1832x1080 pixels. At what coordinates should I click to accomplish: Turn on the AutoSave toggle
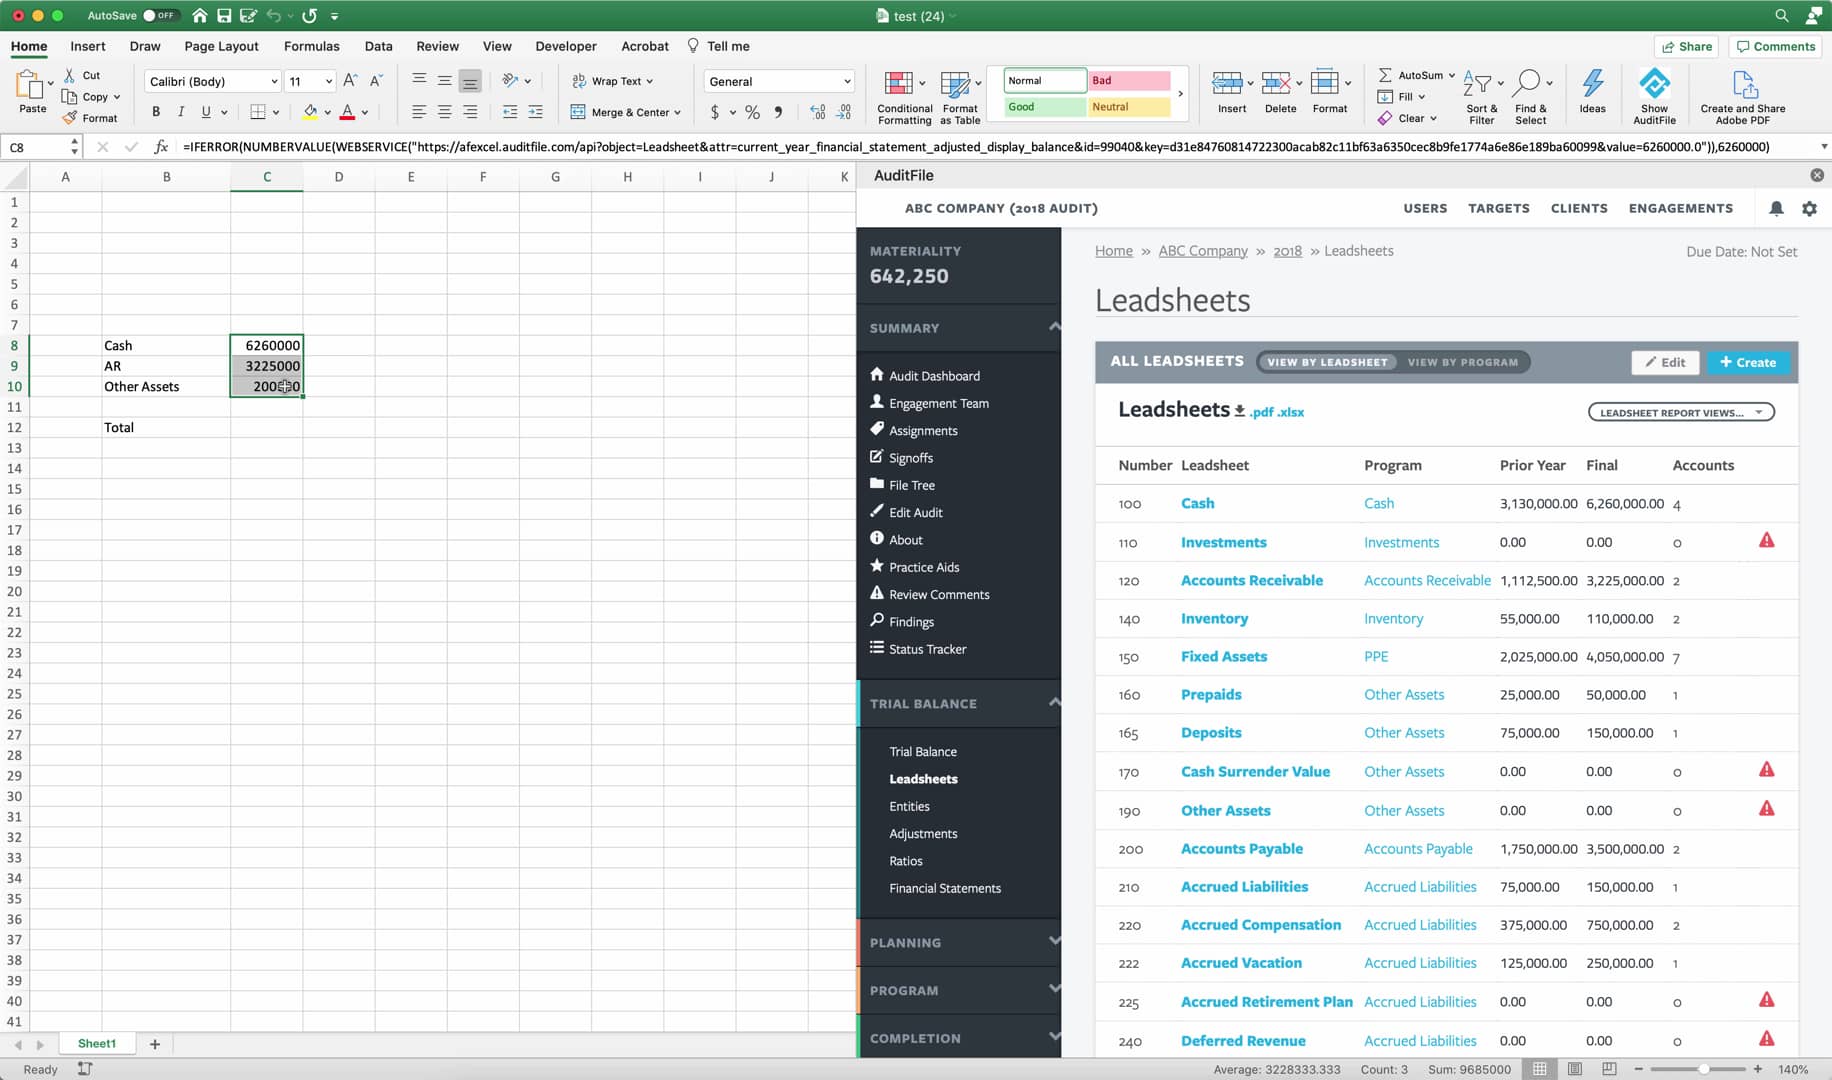[158, 15]
